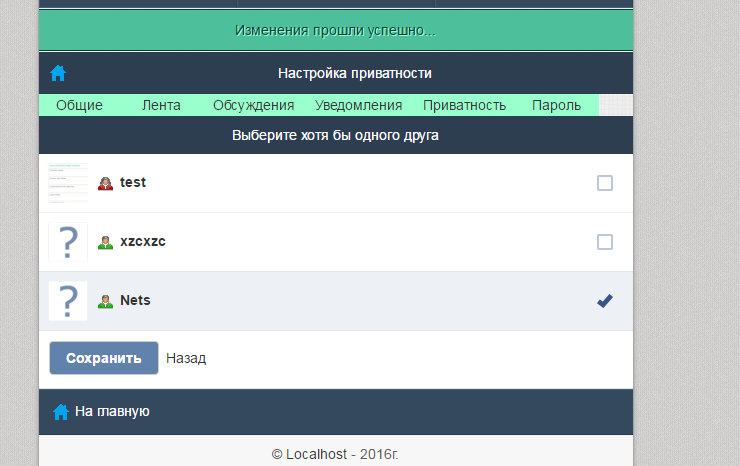Viewport: 740px width, 466px height.
Task: Switch to the Общие tab
Action: coord(79,105)
